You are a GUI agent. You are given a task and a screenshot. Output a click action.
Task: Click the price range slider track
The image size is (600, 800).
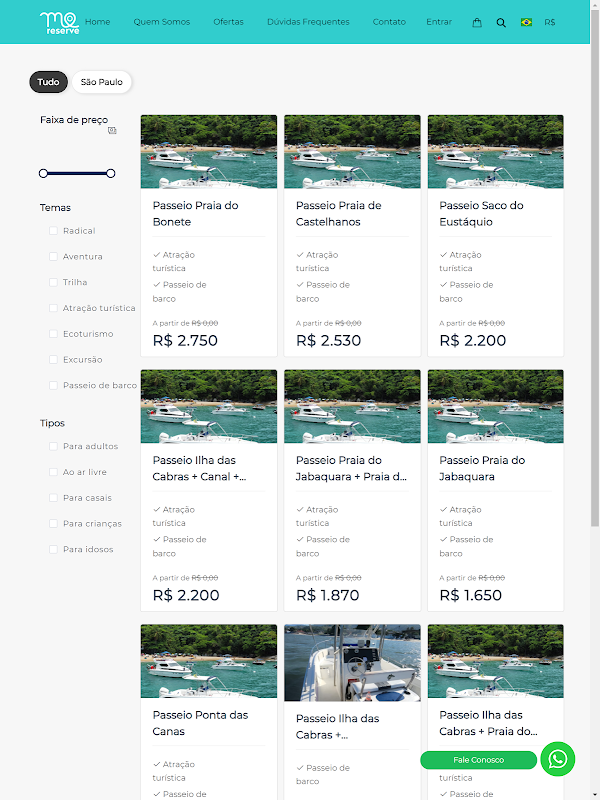point(77,173)
